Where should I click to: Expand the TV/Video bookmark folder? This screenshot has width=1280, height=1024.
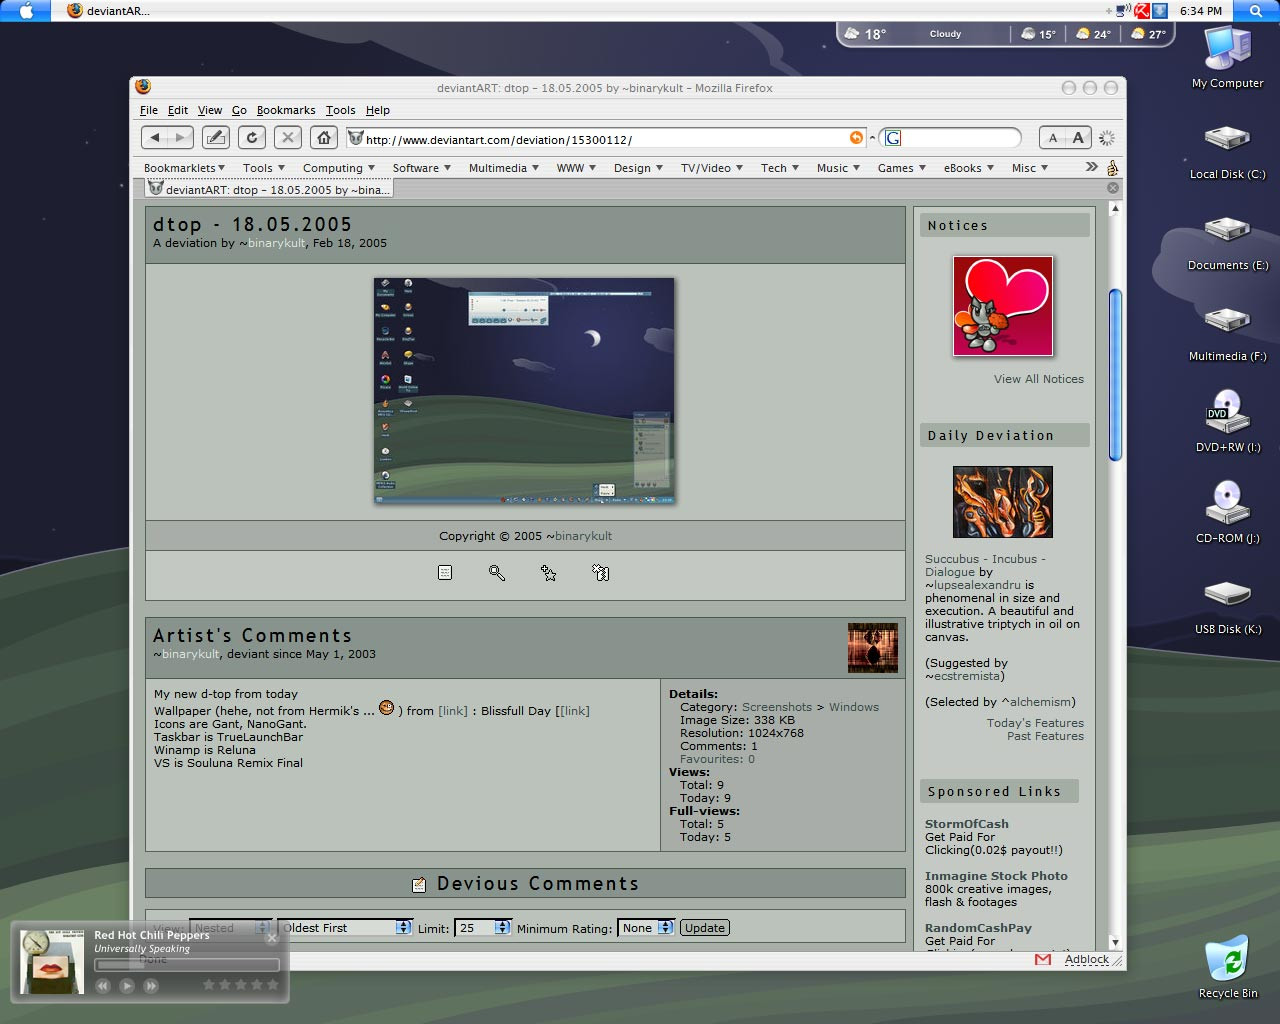pos(712,168)
